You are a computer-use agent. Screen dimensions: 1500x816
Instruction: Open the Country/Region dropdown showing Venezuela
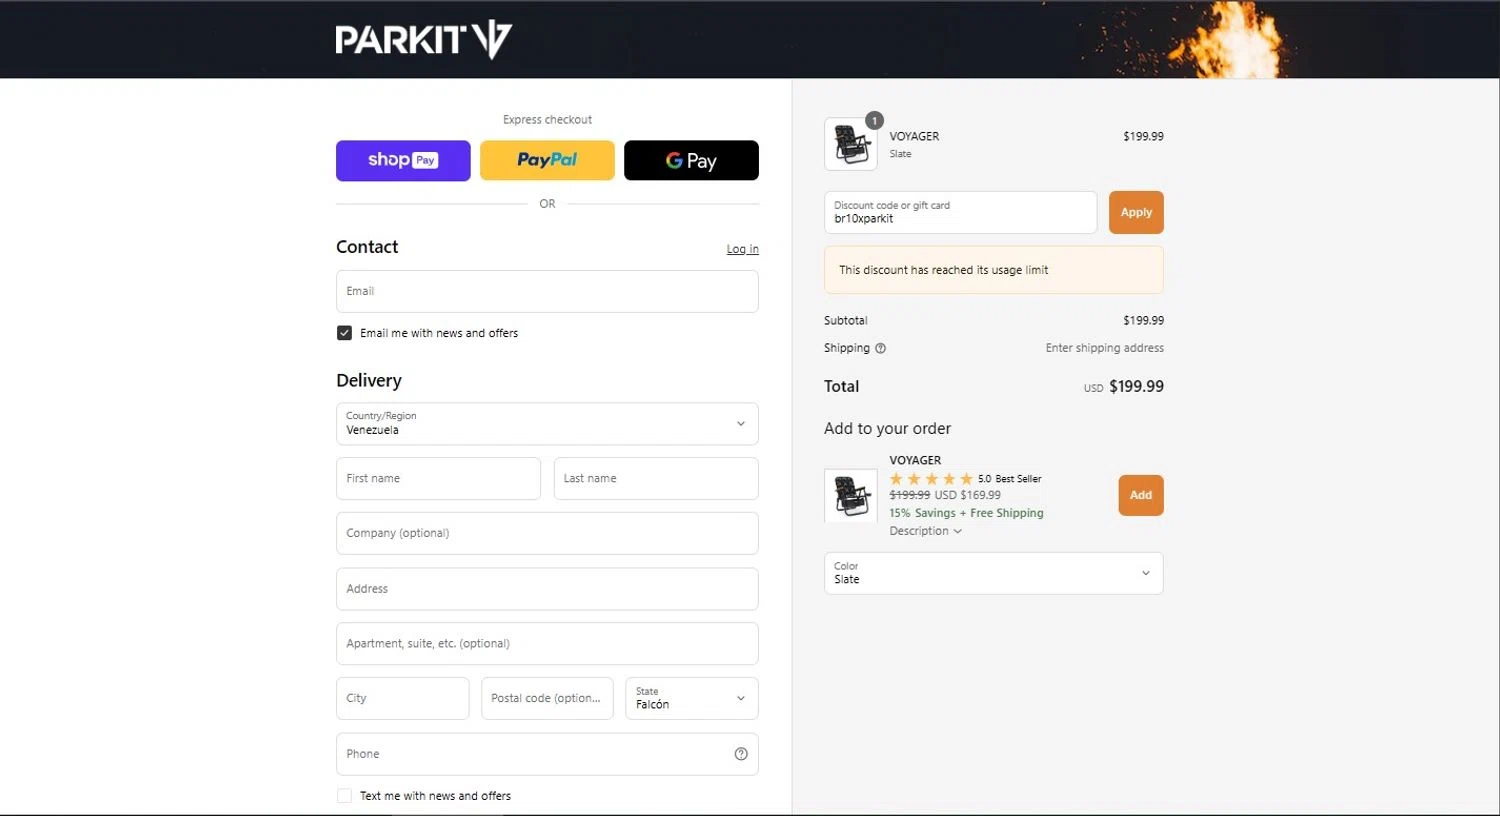click(547, 424)
